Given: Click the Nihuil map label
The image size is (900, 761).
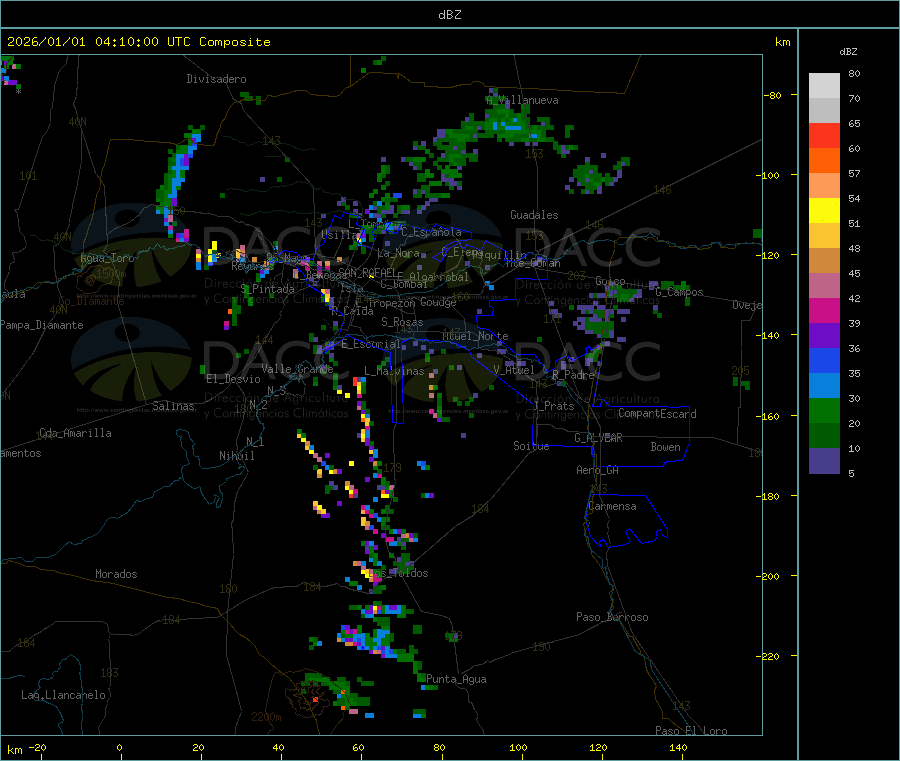Looking at the screenshot, I should point(237,456).
